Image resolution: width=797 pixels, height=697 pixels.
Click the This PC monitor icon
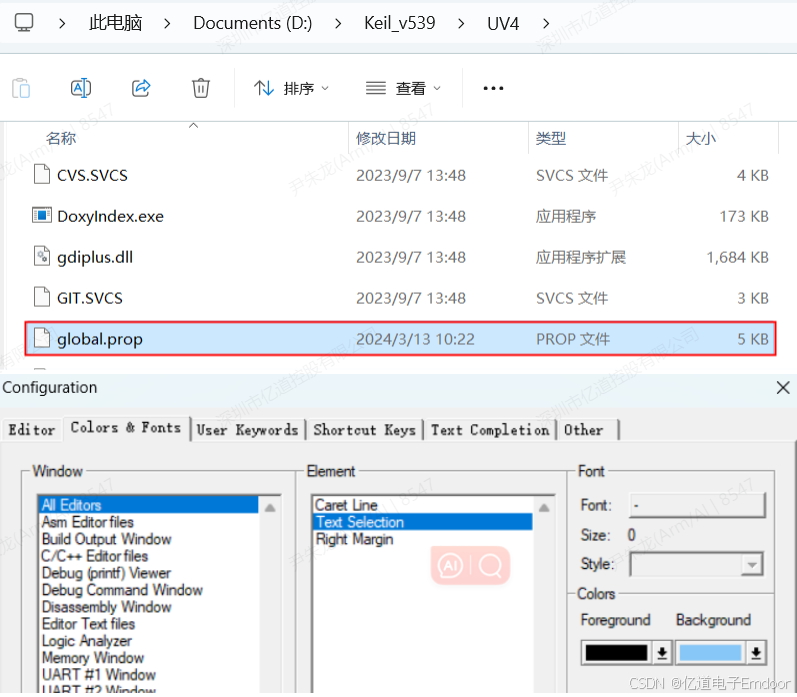click(x=24, y=22)
